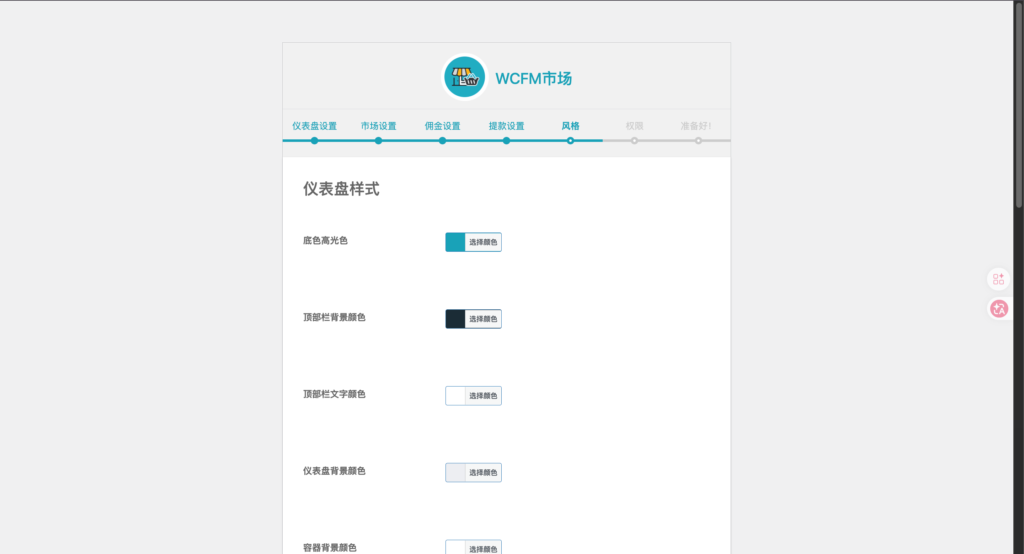Open the pink grid-plus floating widget icon
The width and height of the screenshot is (1024, 554).
tap(998, 279)
